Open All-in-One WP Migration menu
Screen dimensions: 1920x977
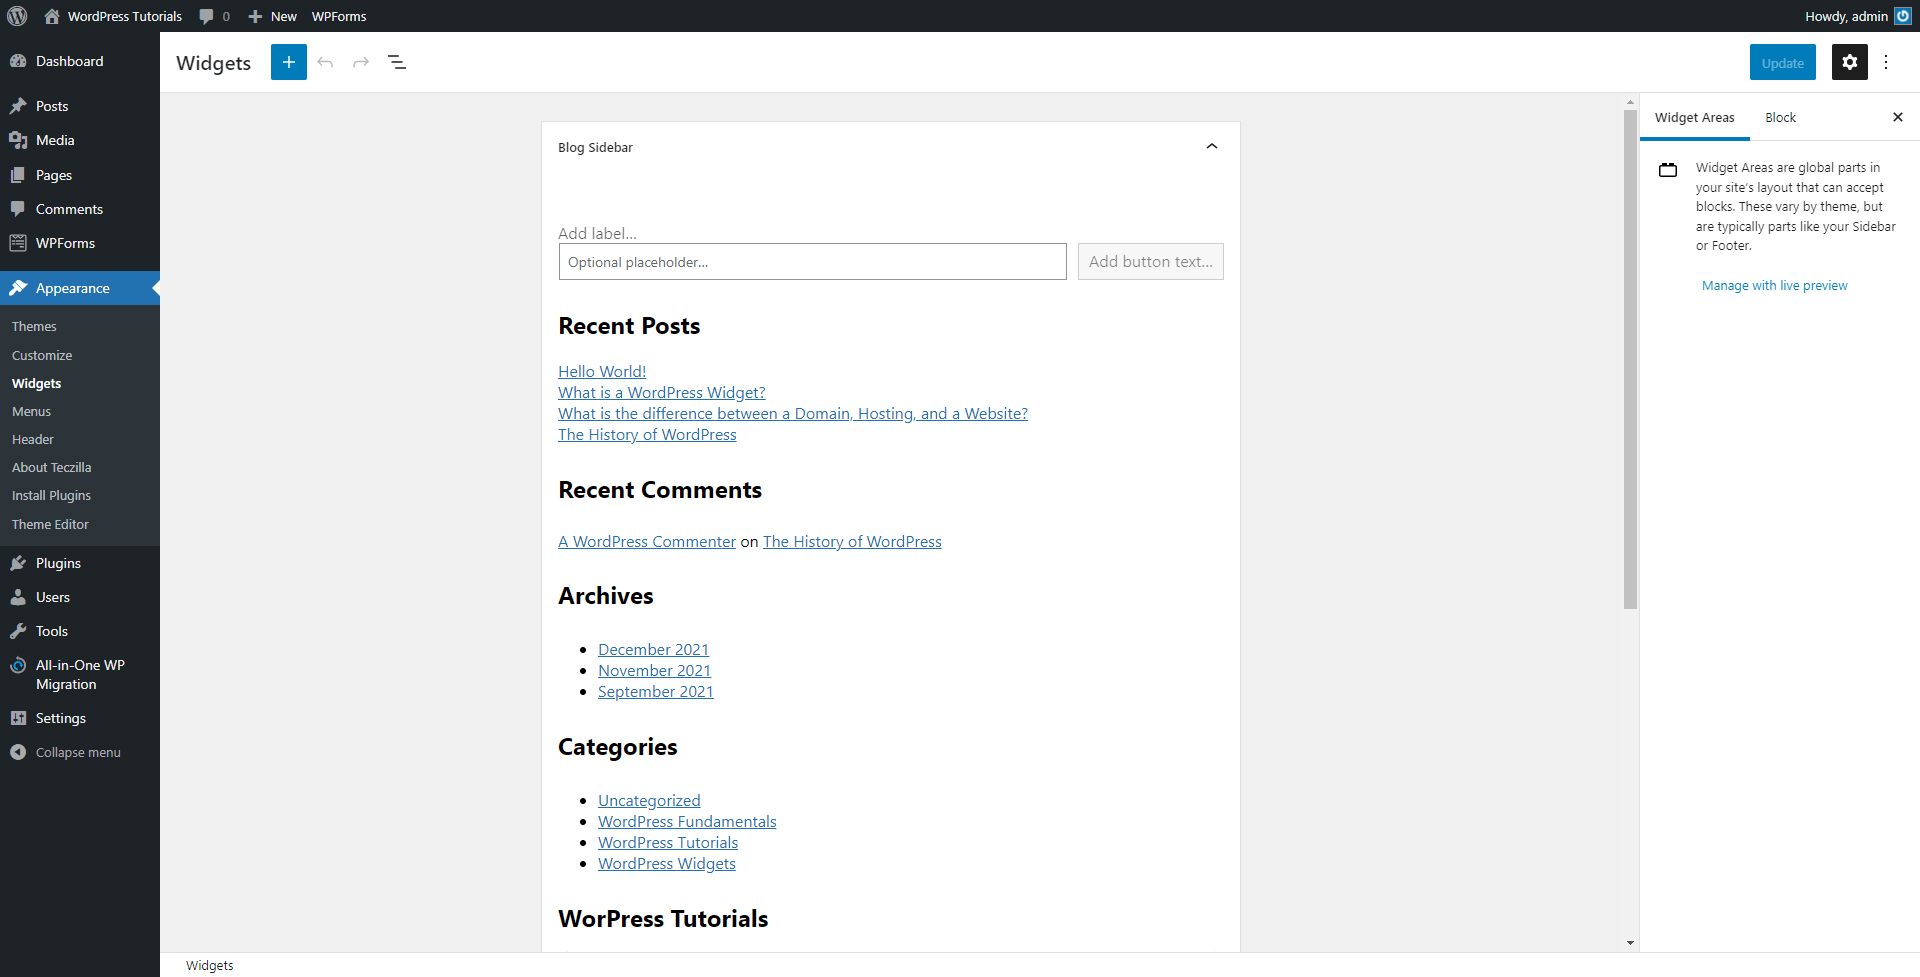(x=80, y=675)
